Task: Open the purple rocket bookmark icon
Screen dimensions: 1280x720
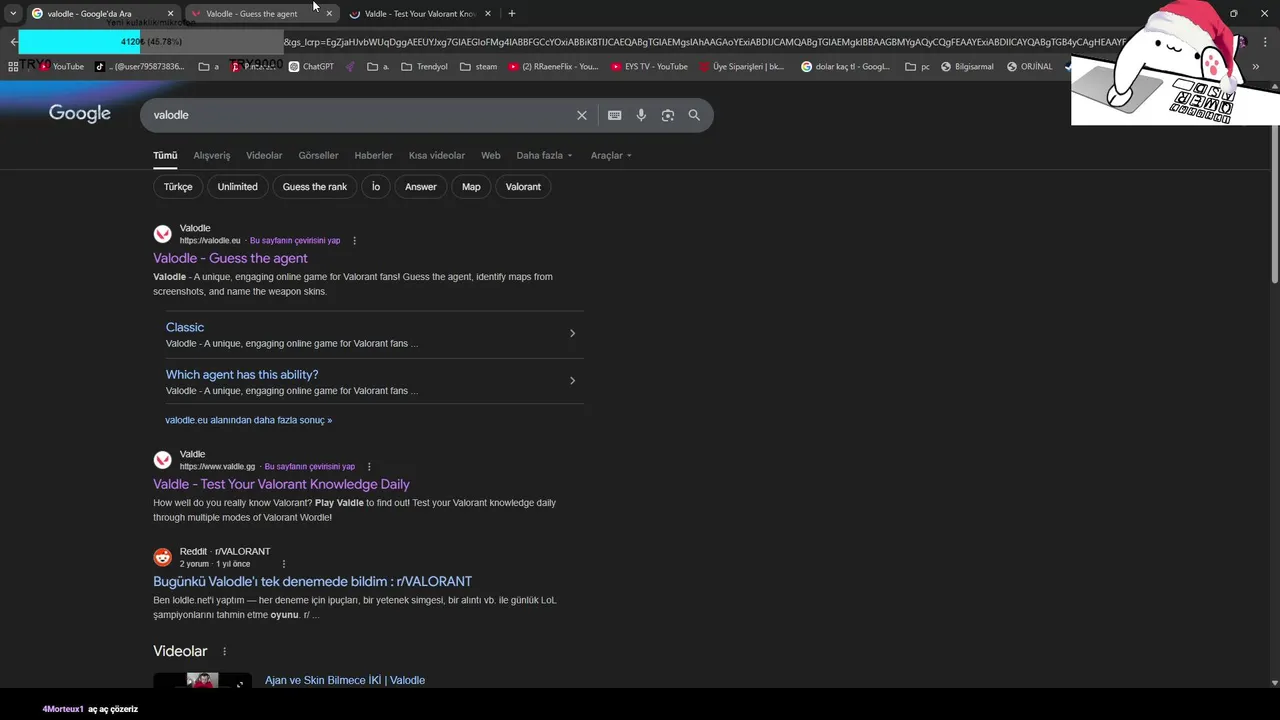Action: click(x=351, y=67)
